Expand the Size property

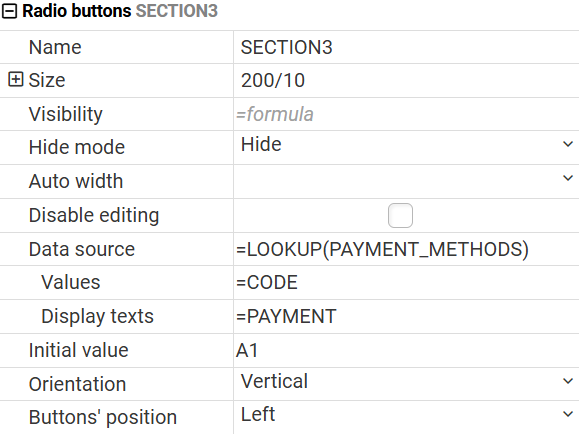click(16, 79)
